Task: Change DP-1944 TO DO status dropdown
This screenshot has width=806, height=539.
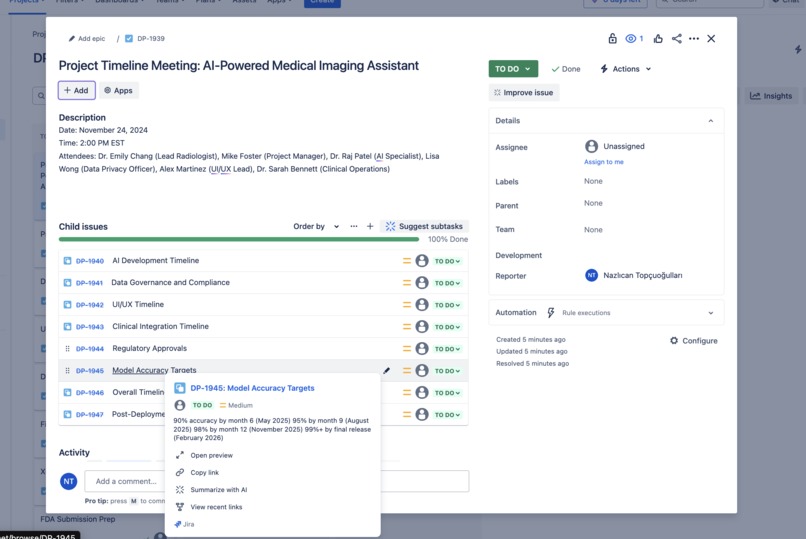Action: [x=447, y=349]
